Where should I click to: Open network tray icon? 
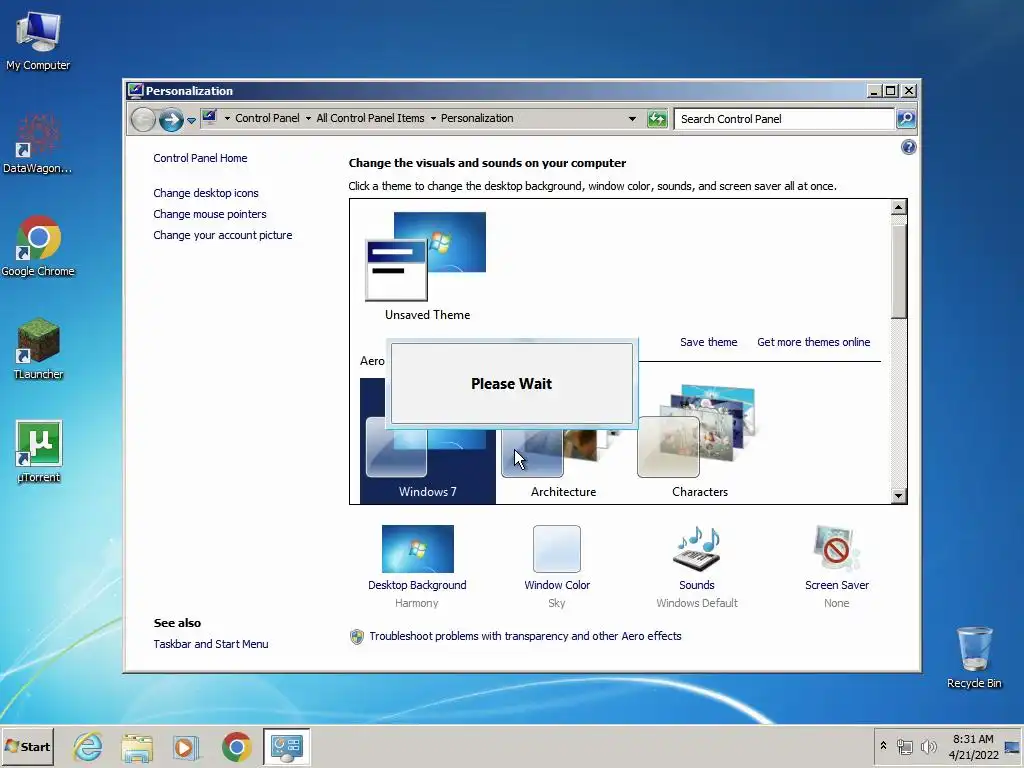(x=904, y=746)
